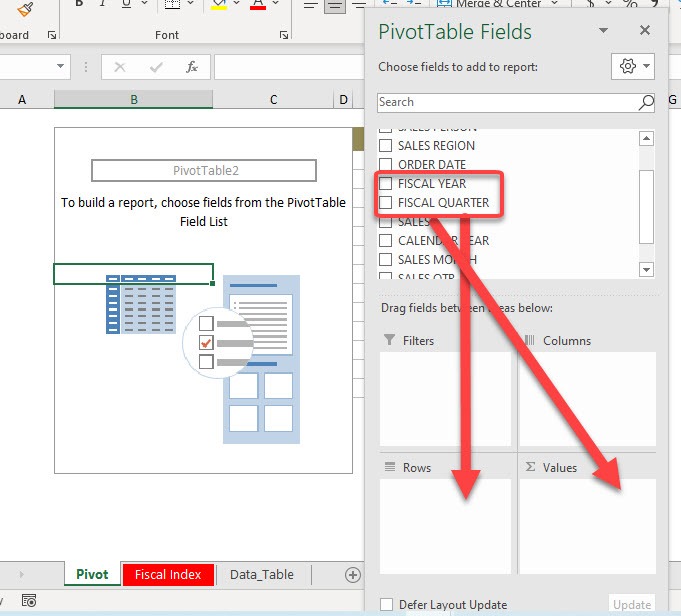Select column C header
This screenshot has height=616, width=681.
[x=273, y=100]
